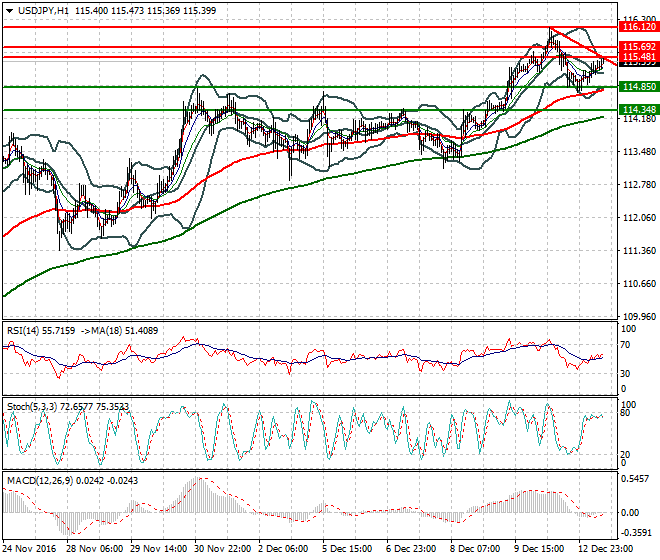Click the 29 Nov 14:00 time label
This screenshot has width=660, height=560.
(x=159, y=549)
